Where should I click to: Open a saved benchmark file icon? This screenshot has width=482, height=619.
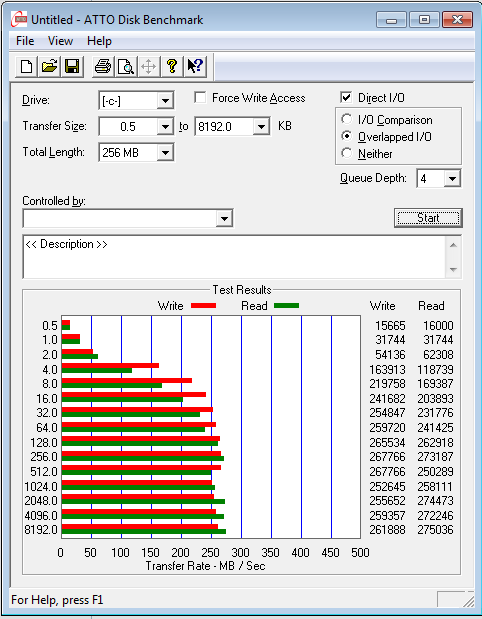[49, 66]
